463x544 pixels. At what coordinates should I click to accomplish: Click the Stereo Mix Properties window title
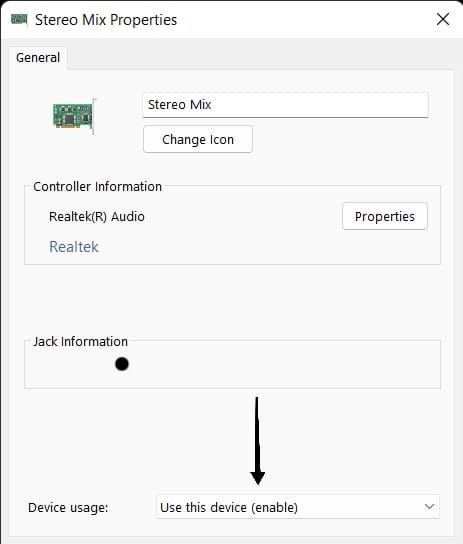click(x=106, y=20)
